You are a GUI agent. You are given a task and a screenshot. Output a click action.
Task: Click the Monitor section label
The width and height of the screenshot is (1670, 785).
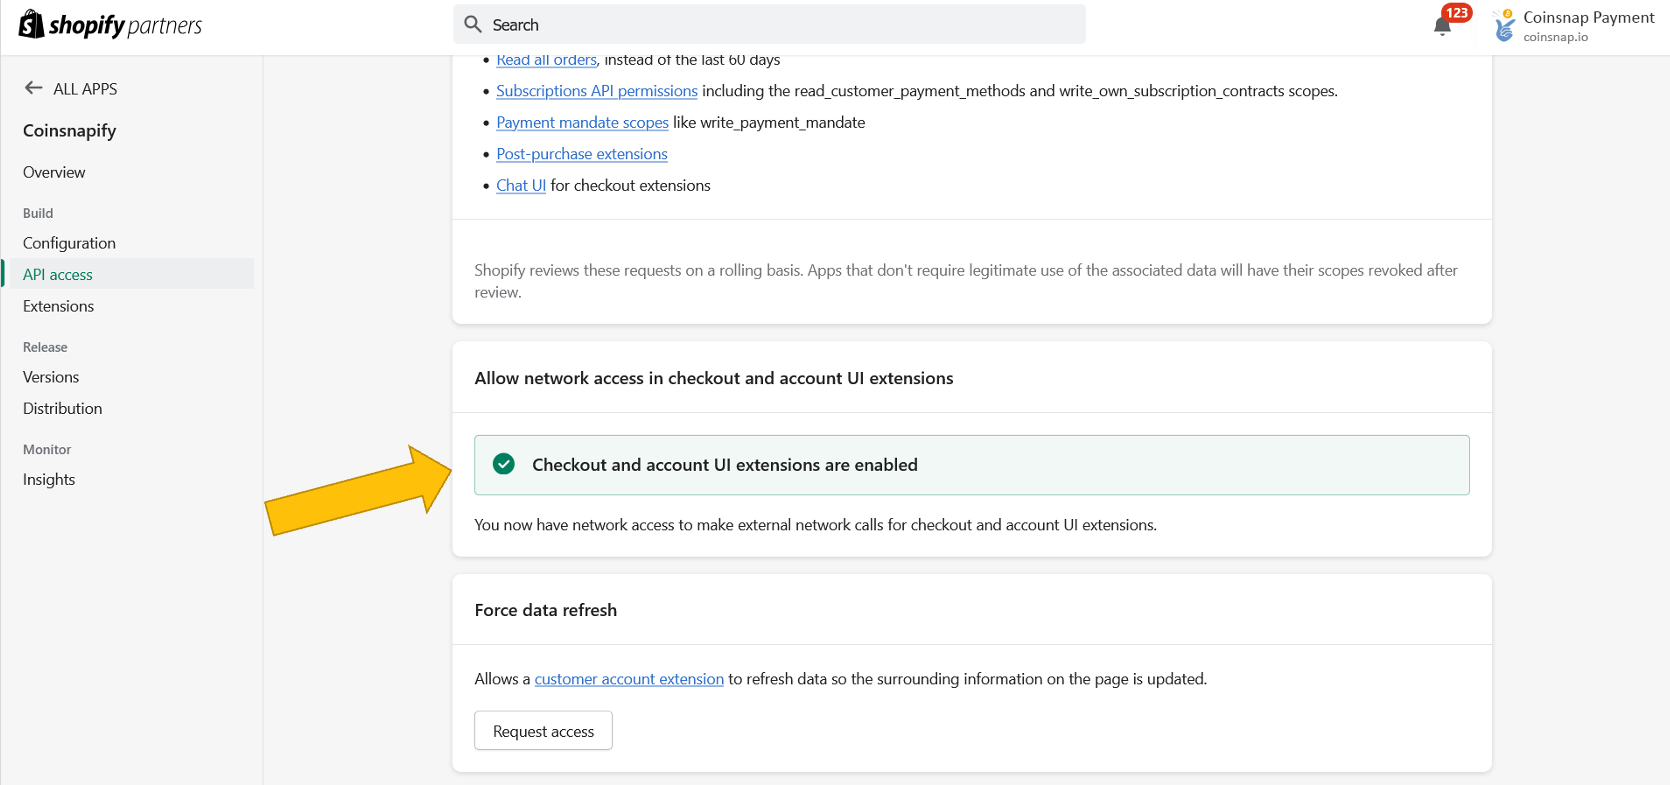click(47, 449)
